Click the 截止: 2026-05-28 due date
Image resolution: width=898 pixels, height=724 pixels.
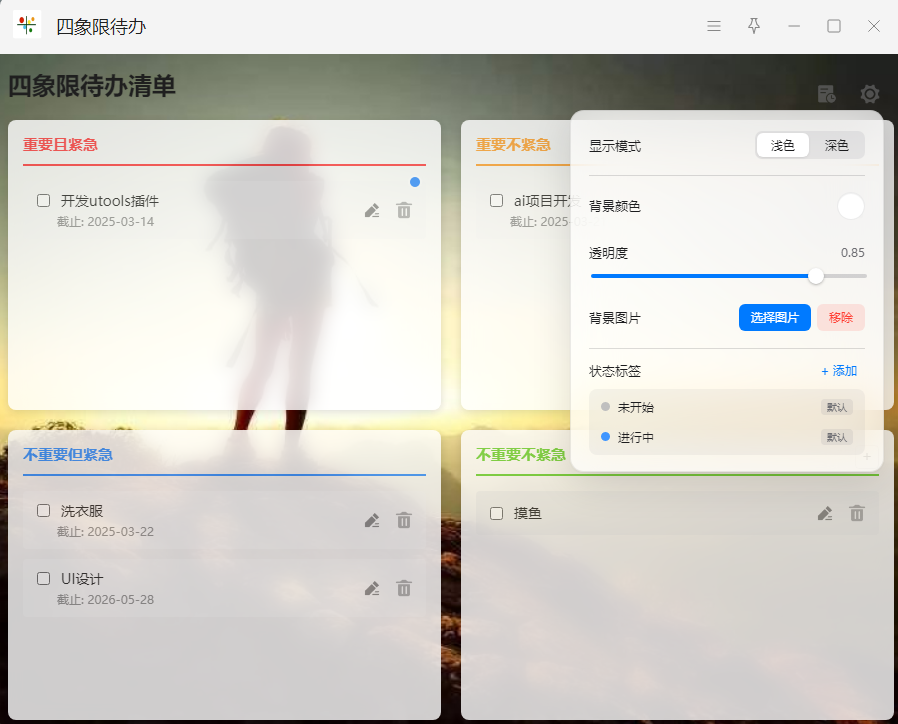pyautogui.click(x=105, y=600)
